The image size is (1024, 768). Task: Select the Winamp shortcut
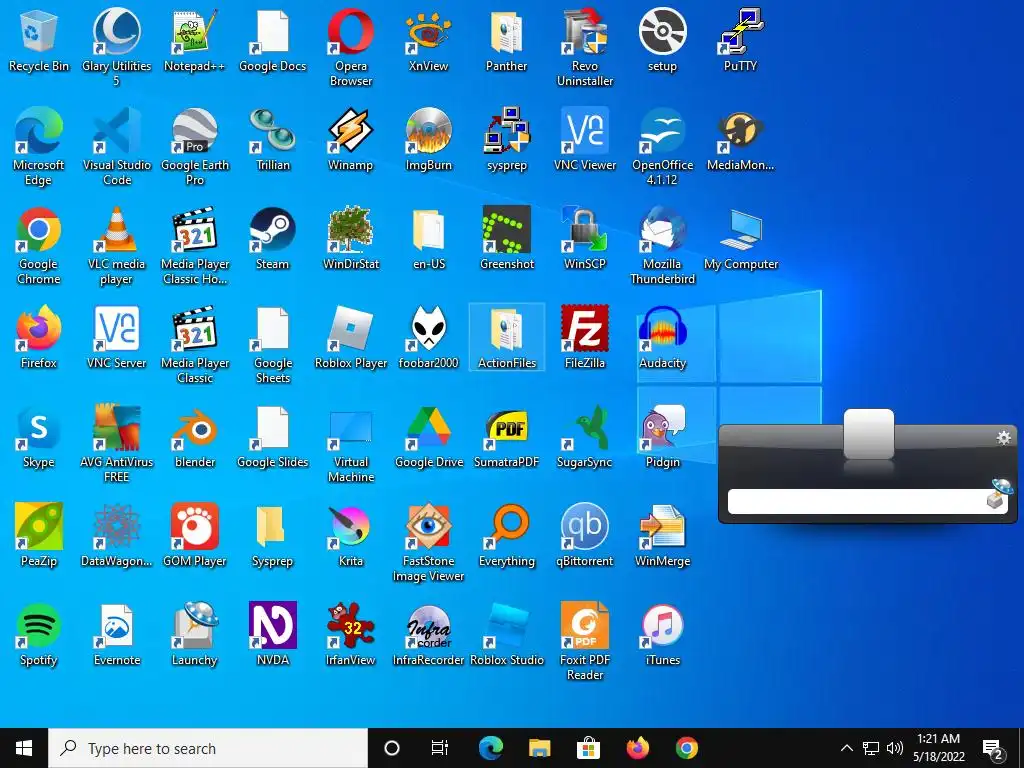pyautogui.click(x=351, y=140)
